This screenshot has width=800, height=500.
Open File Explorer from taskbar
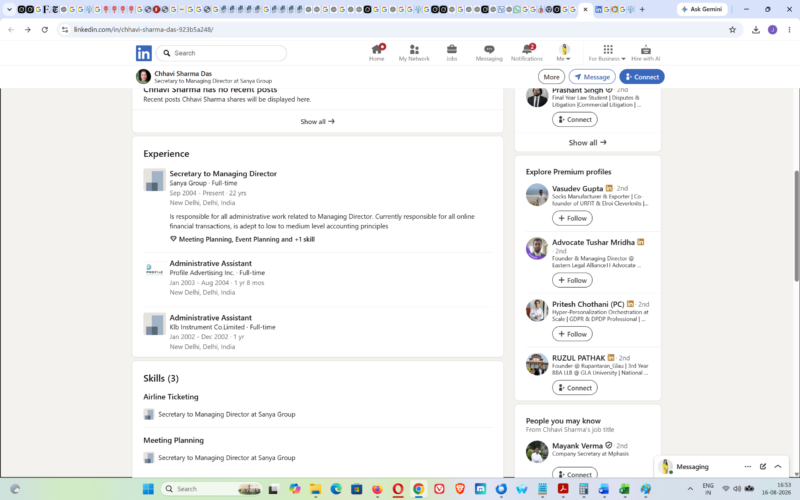point(315,489)
